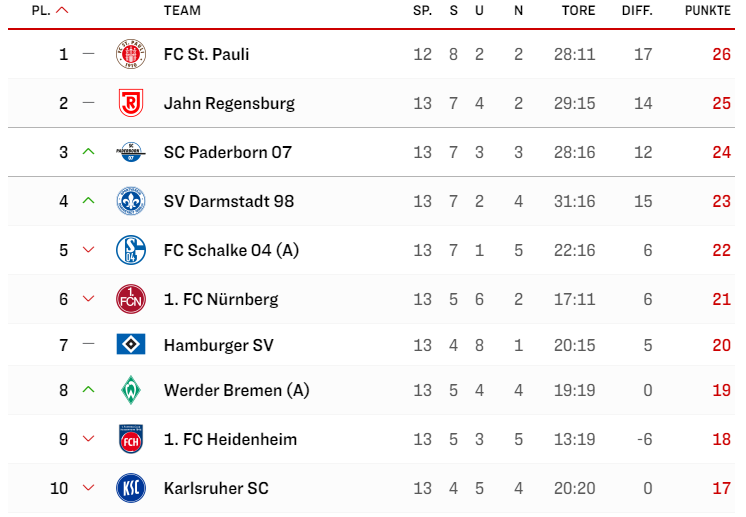The width and height of the screenshot is (746, 517).
Task: Select the 1. FC Heidenheim FCH crest
Action: pyautogui.click(x=131, y=439)
